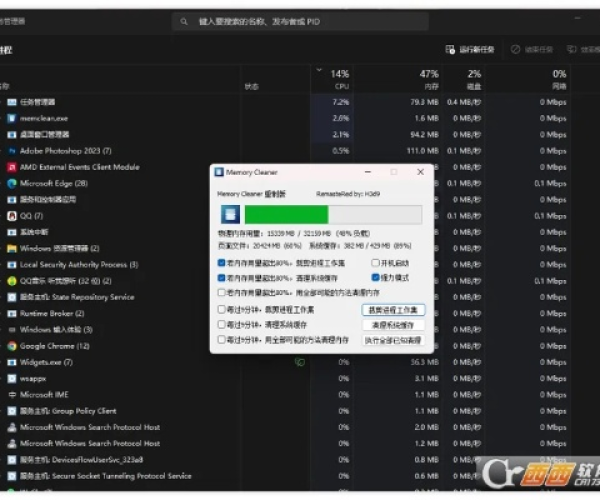This screenshot has height=500, width=600.
Task: Click 运行新任务 in Task Manager
Action: 470,49
